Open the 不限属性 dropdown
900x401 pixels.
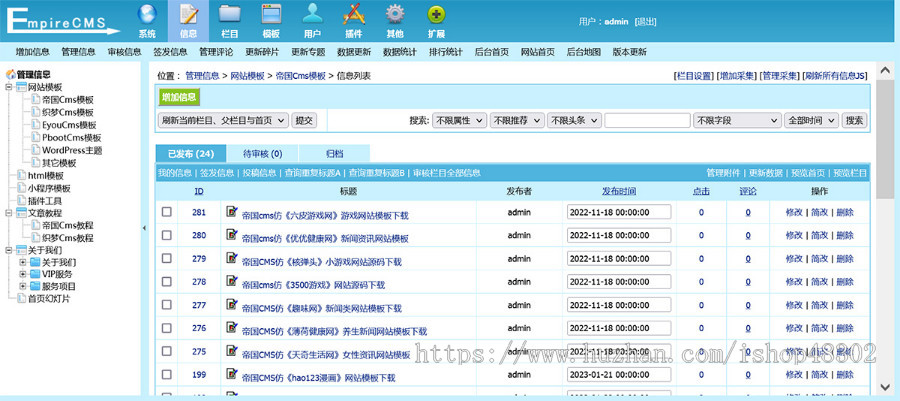458,120
